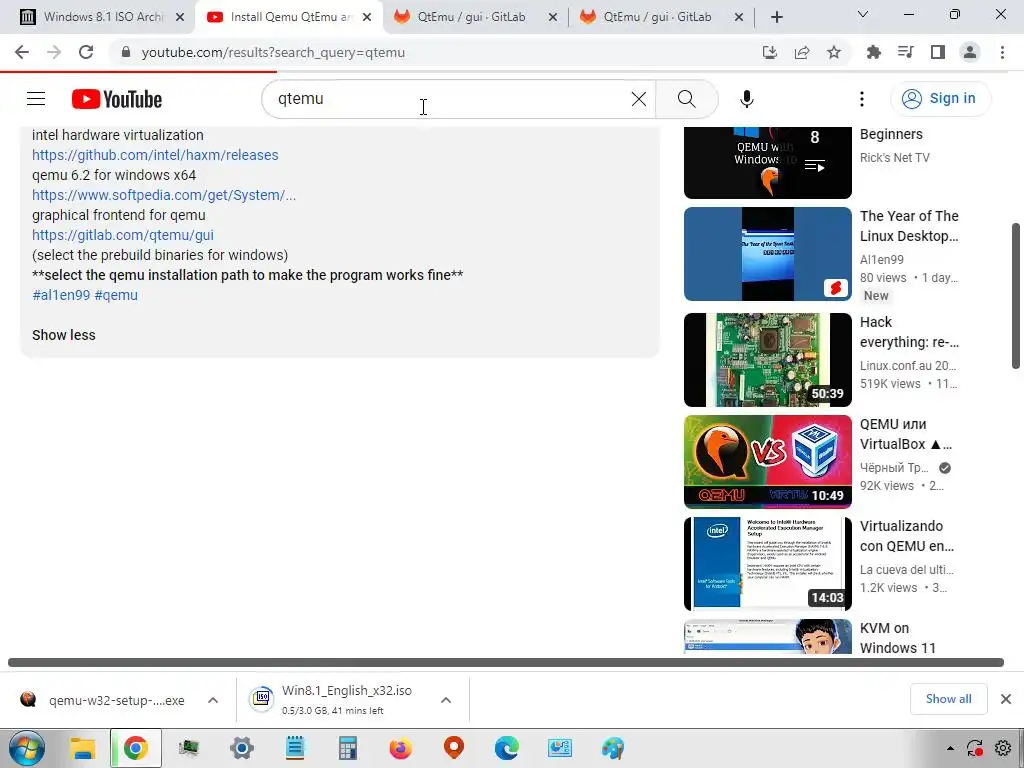Screen dimensions: 1024x768
Task: Clear the qtemu search query
Action: pyautogui.click(x=639, y=99)
